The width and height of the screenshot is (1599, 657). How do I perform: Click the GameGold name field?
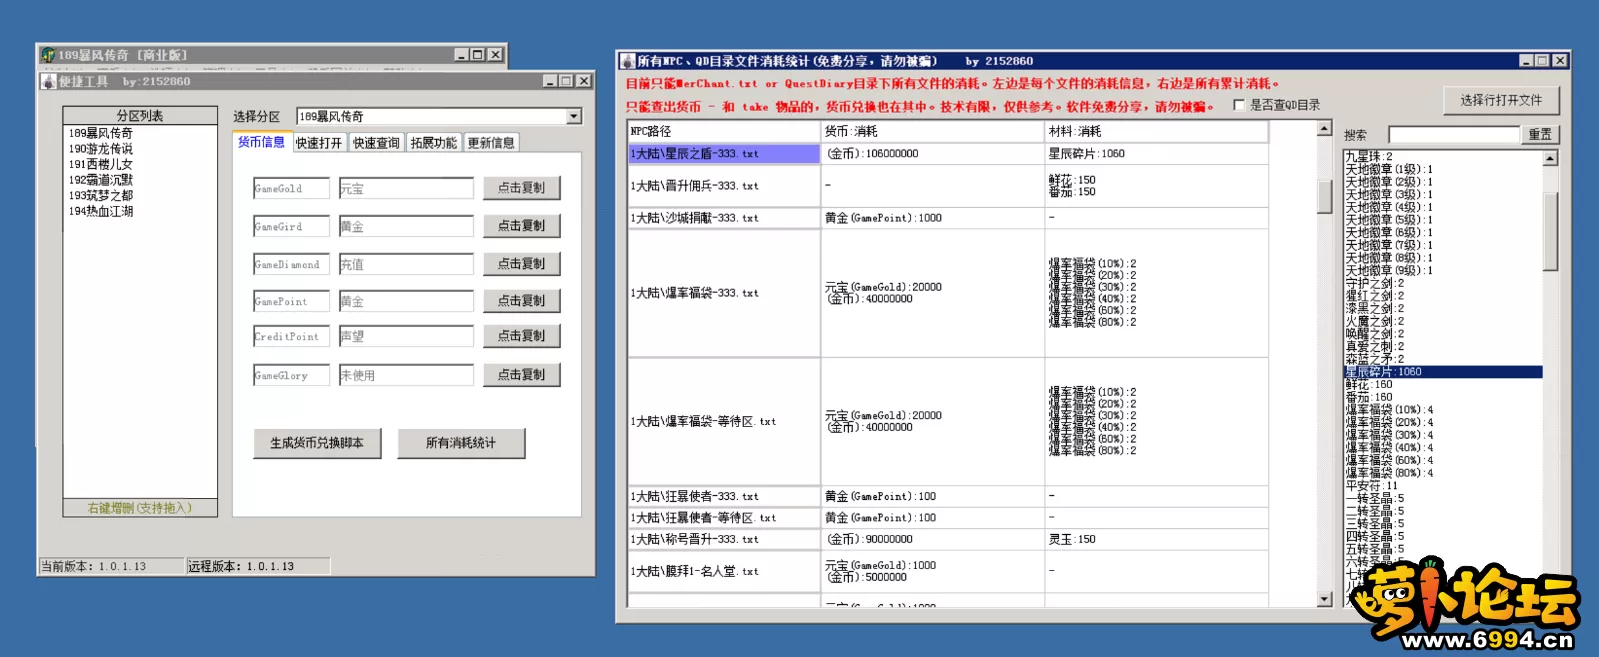[x=291, y=189]
